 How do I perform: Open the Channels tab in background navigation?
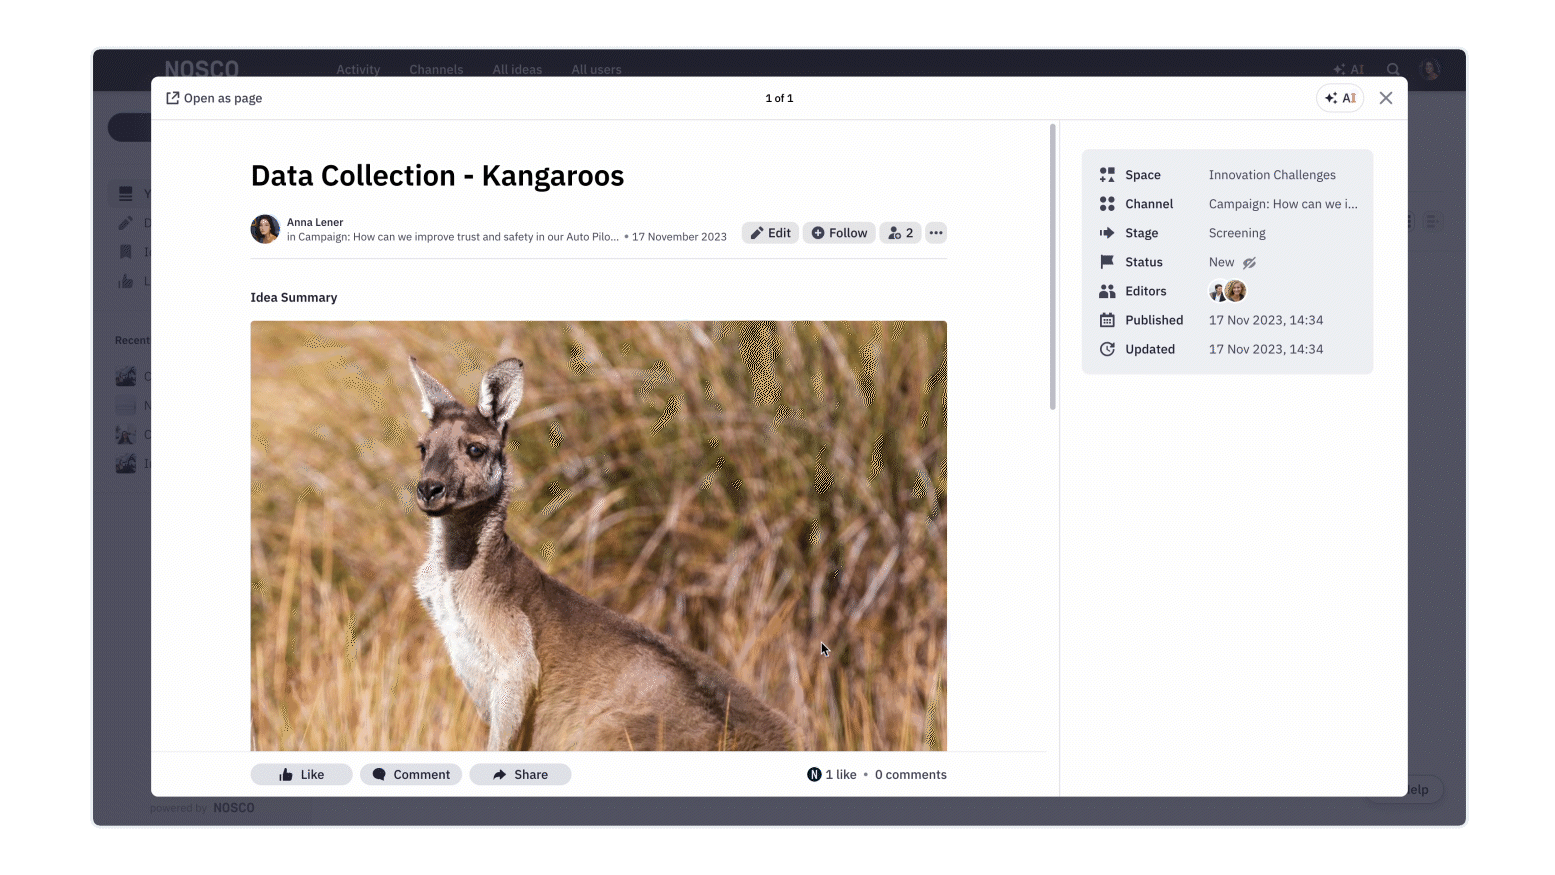(x=436, y=69)
